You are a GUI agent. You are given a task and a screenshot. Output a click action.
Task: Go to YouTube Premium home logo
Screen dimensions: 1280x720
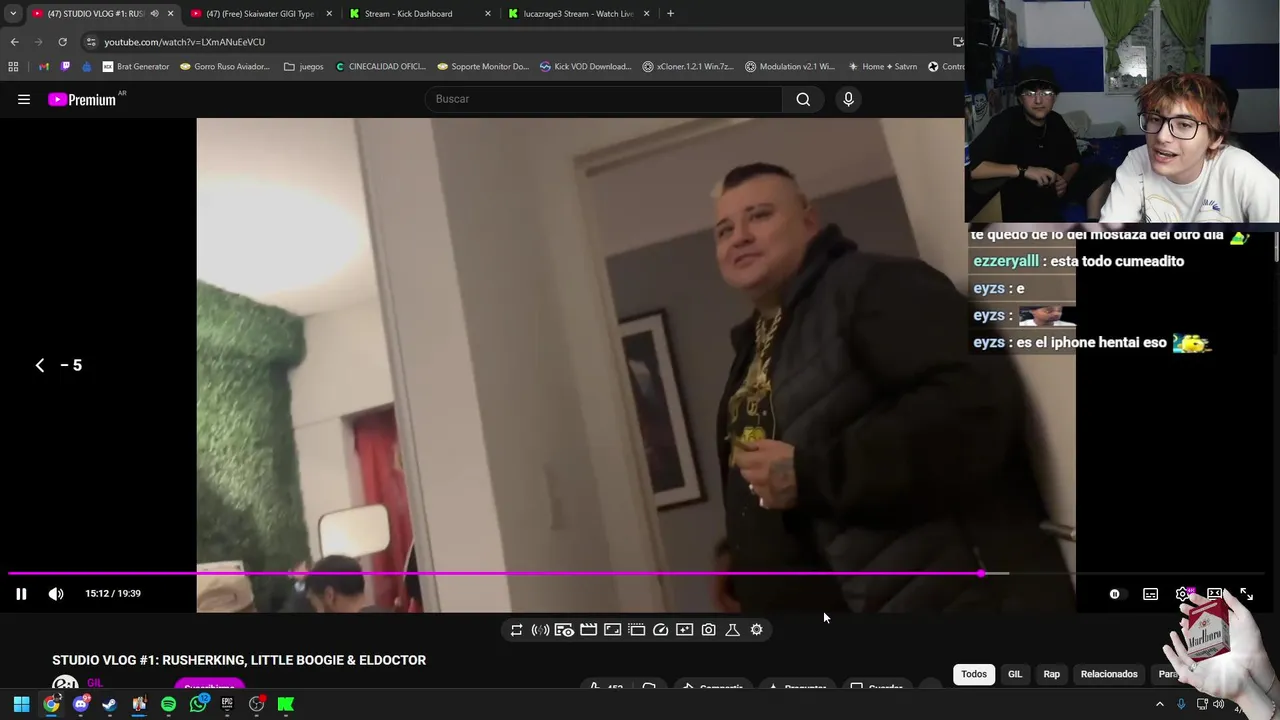[82, 99]
